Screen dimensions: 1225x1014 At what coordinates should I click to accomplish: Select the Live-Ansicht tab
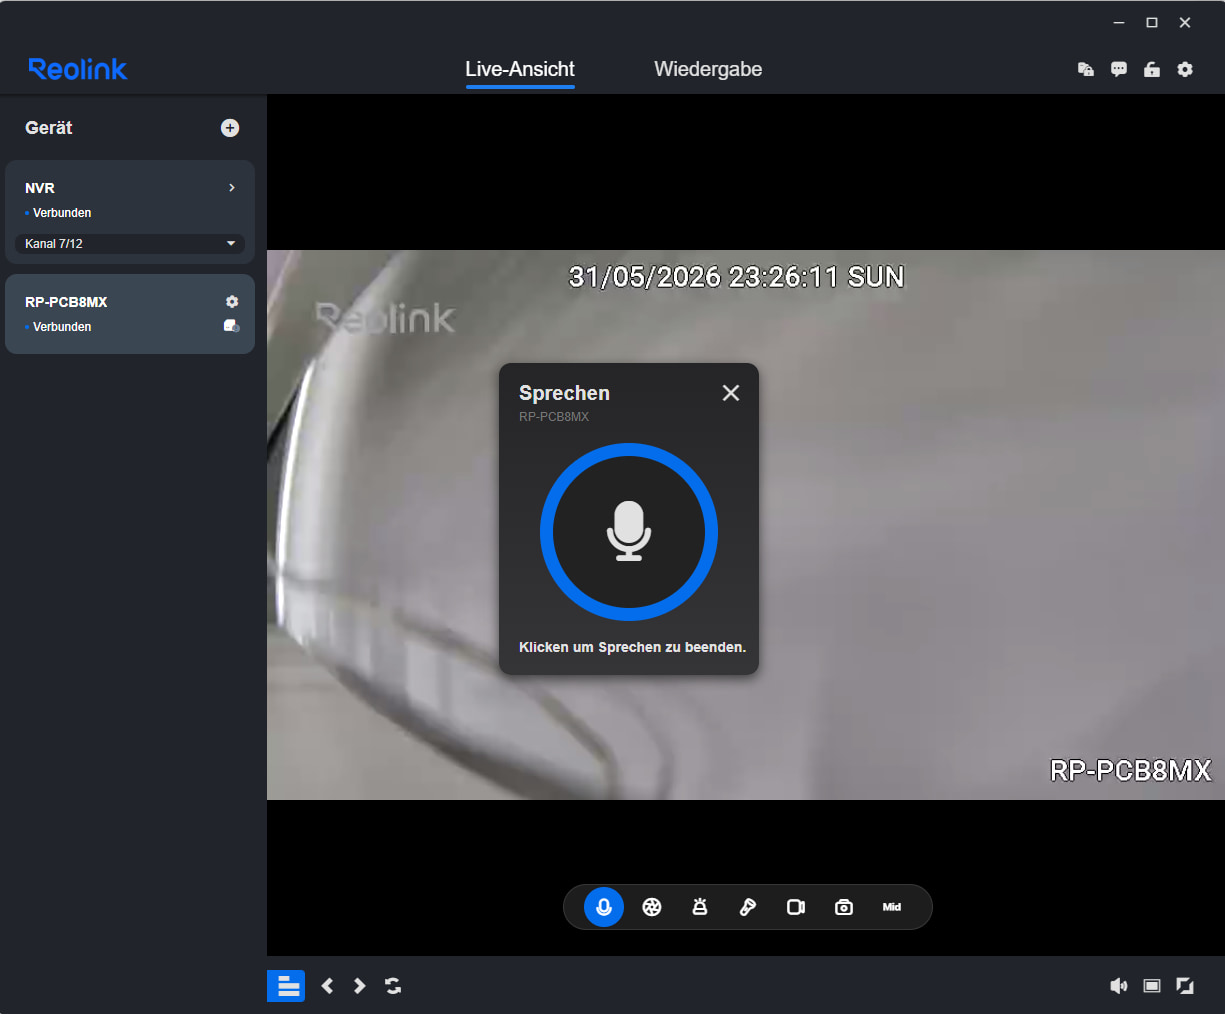(520, 69)
